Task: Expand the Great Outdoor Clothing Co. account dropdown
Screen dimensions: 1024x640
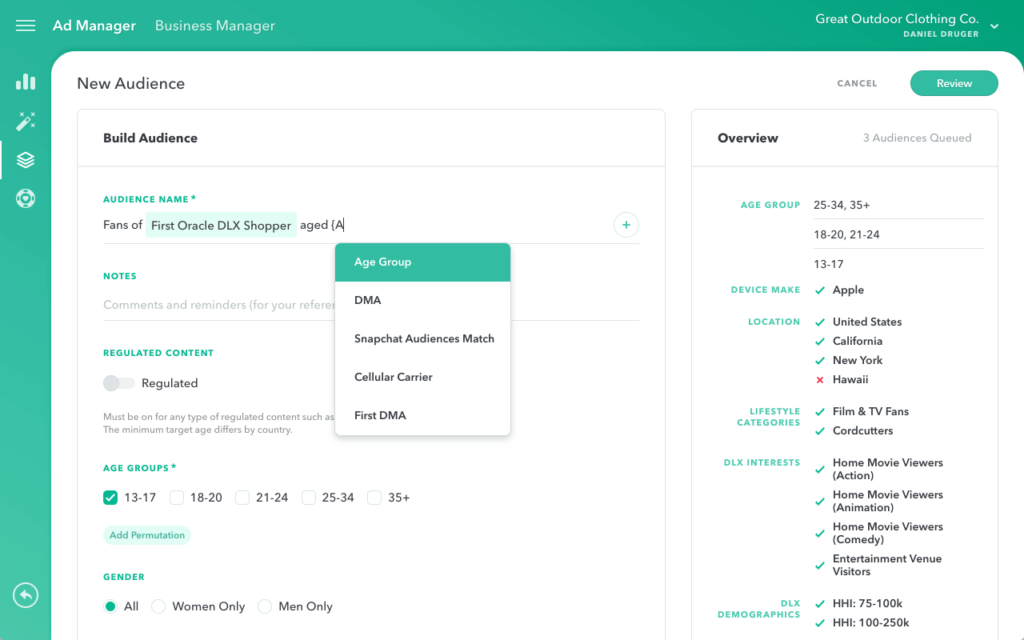Action: (x=994, y=27)
